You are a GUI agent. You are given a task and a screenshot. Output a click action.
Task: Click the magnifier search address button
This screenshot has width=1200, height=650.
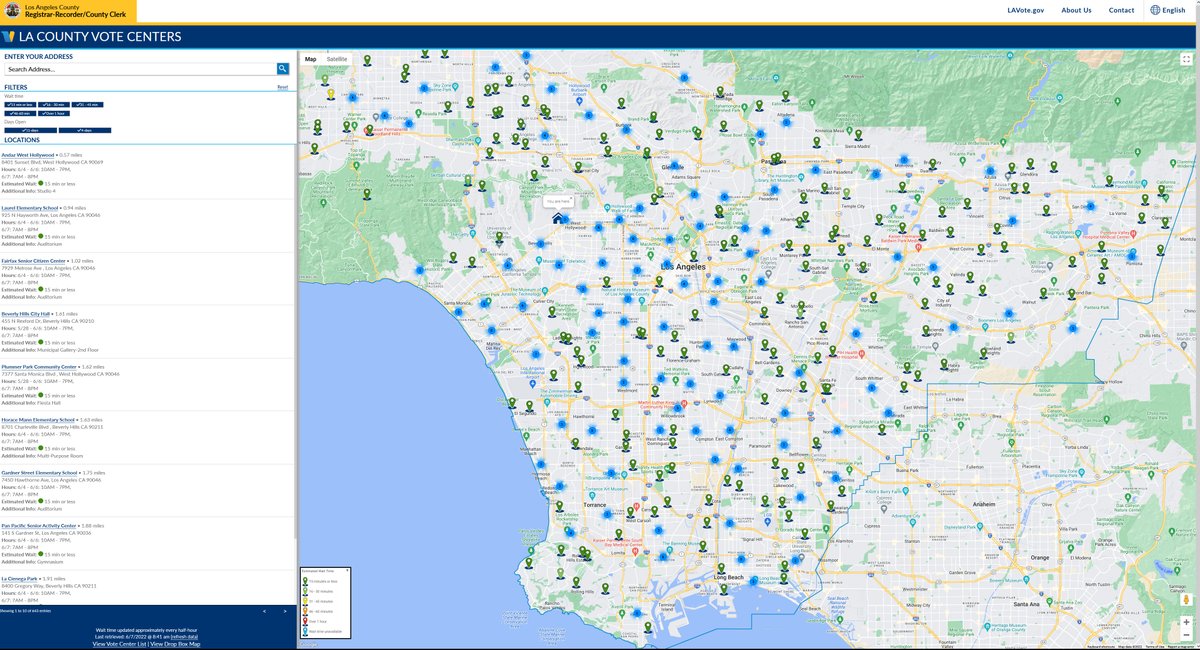283,69
